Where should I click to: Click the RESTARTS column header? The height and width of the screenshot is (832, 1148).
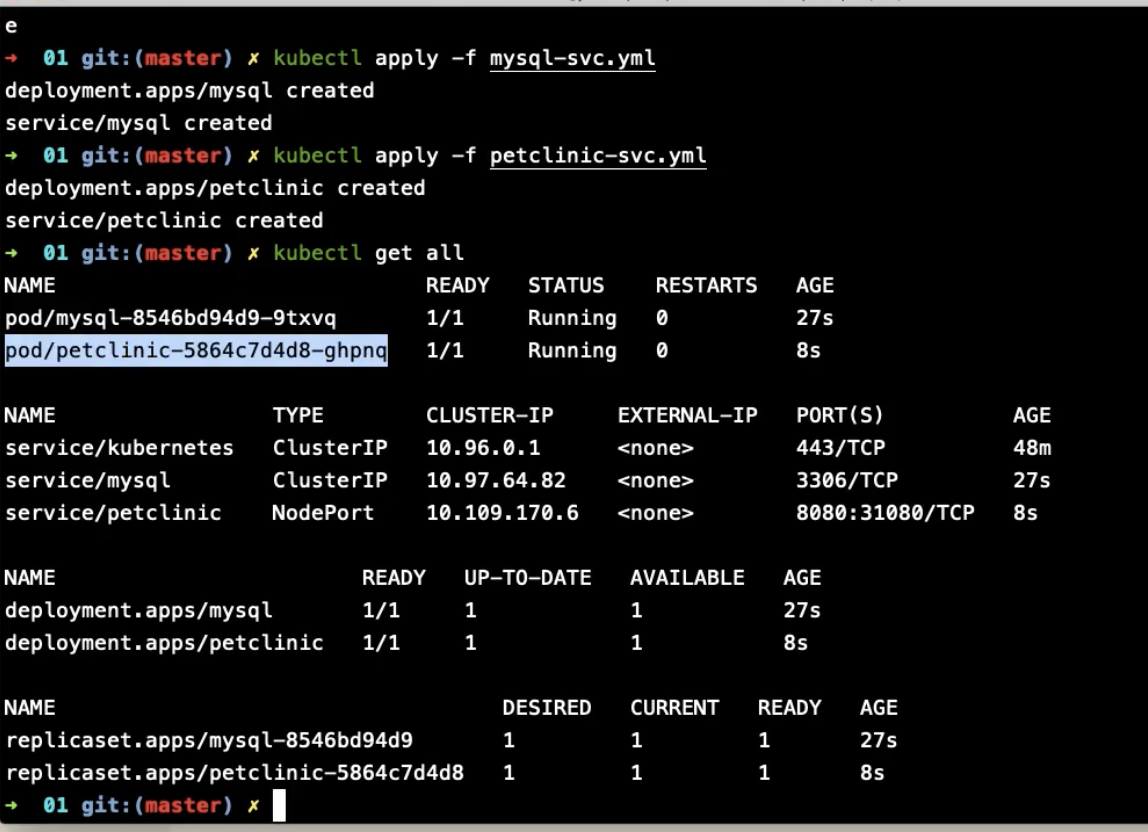(706, 285)
